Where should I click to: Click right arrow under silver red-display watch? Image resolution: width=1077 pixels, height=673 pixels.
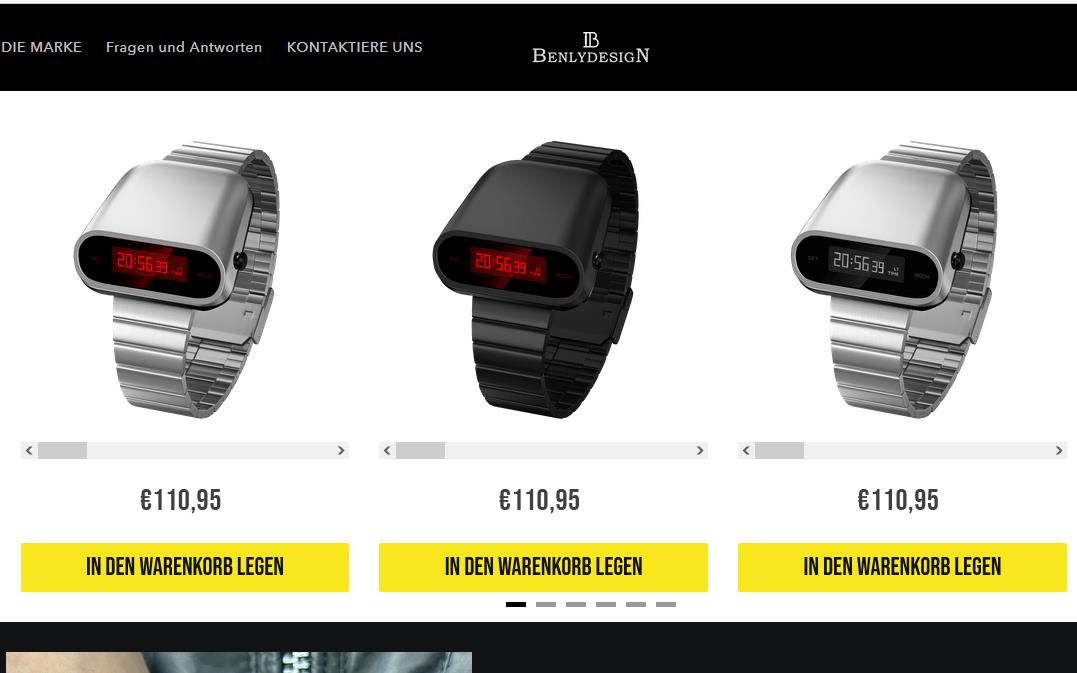pos(341,450)
